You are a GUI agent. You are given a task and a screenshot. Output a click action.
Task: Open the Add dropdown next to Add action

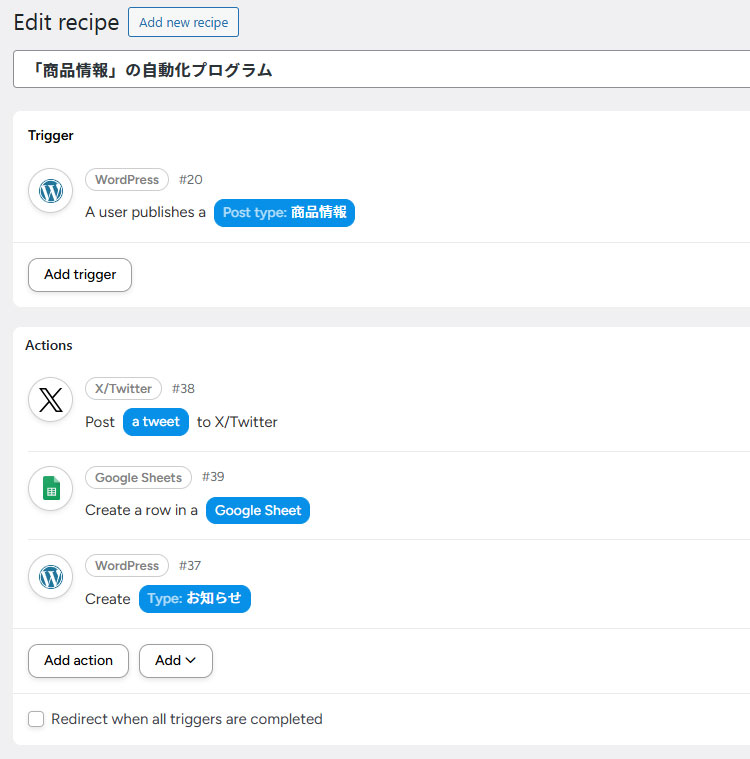[x=176, y=661]
